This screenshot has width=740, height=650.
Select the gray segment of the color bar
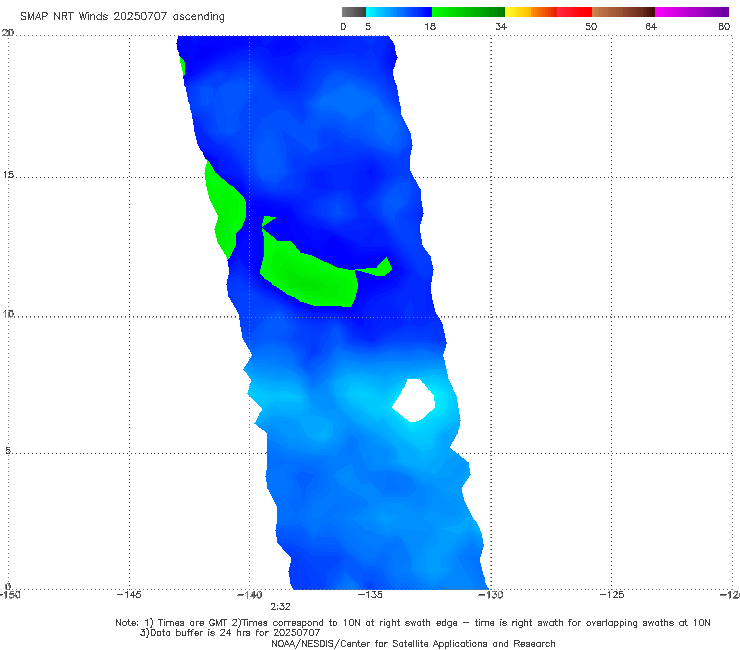click(354, 12)
